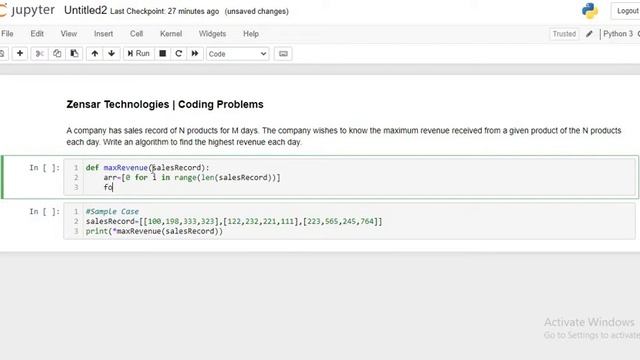Restart the kernel with the circular arrow
Viewport: 640px width, 360px height.
pos(178,53)
